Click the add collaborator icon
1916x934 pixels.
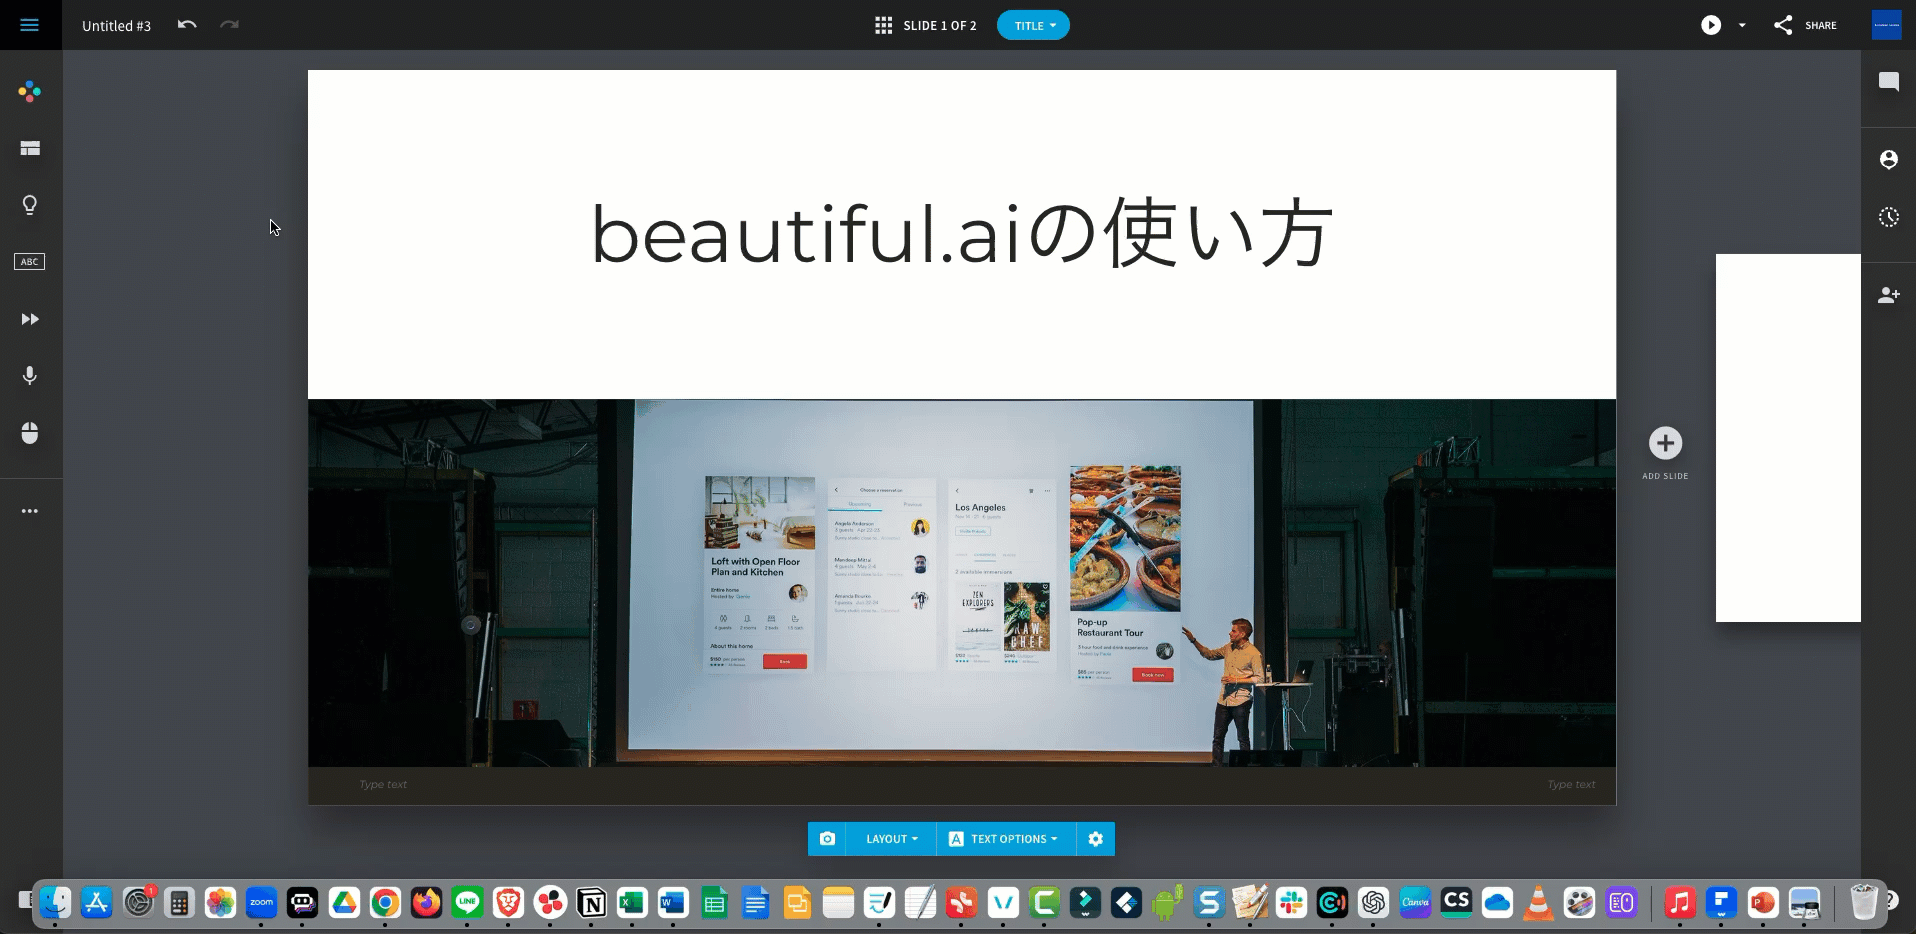(1888, 295)
